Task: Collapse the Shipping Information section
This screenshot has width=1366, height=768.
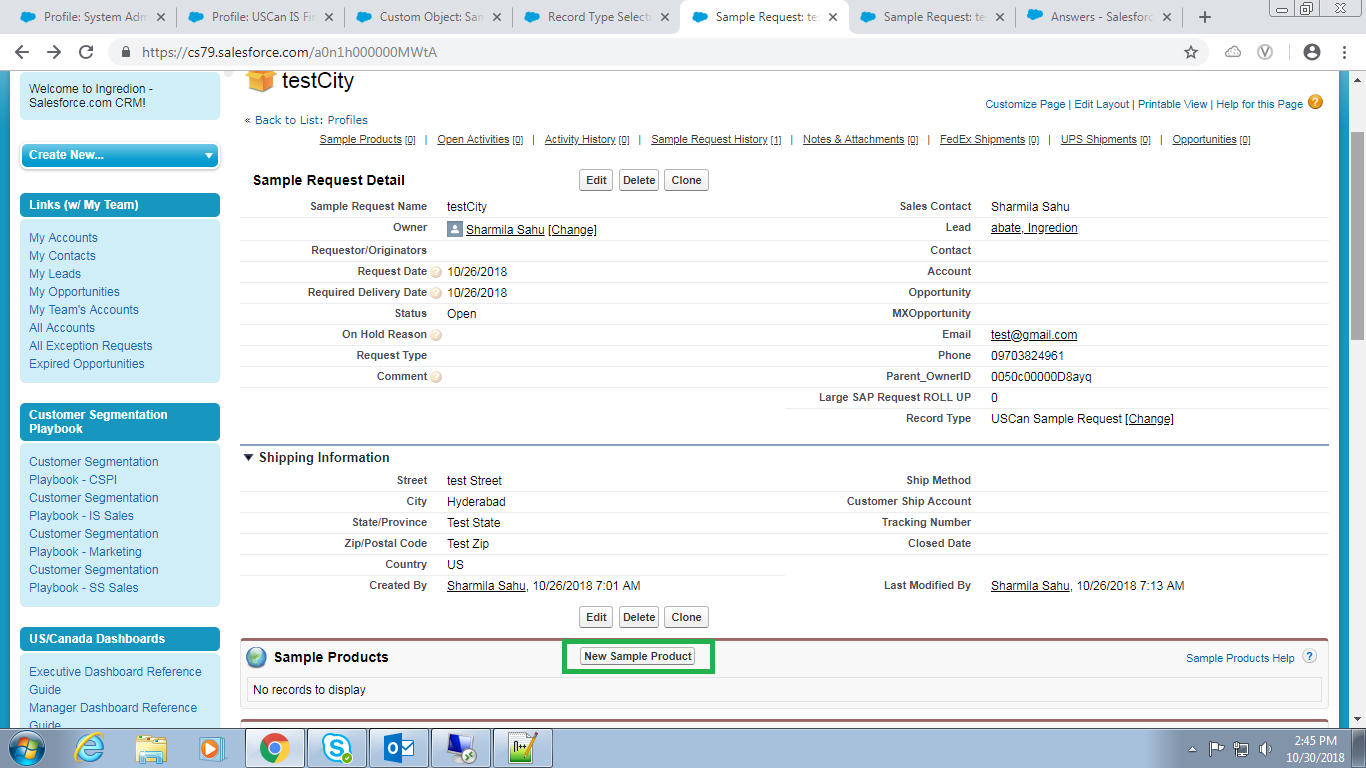Action: pyautogui.click(x=249, y=458)
